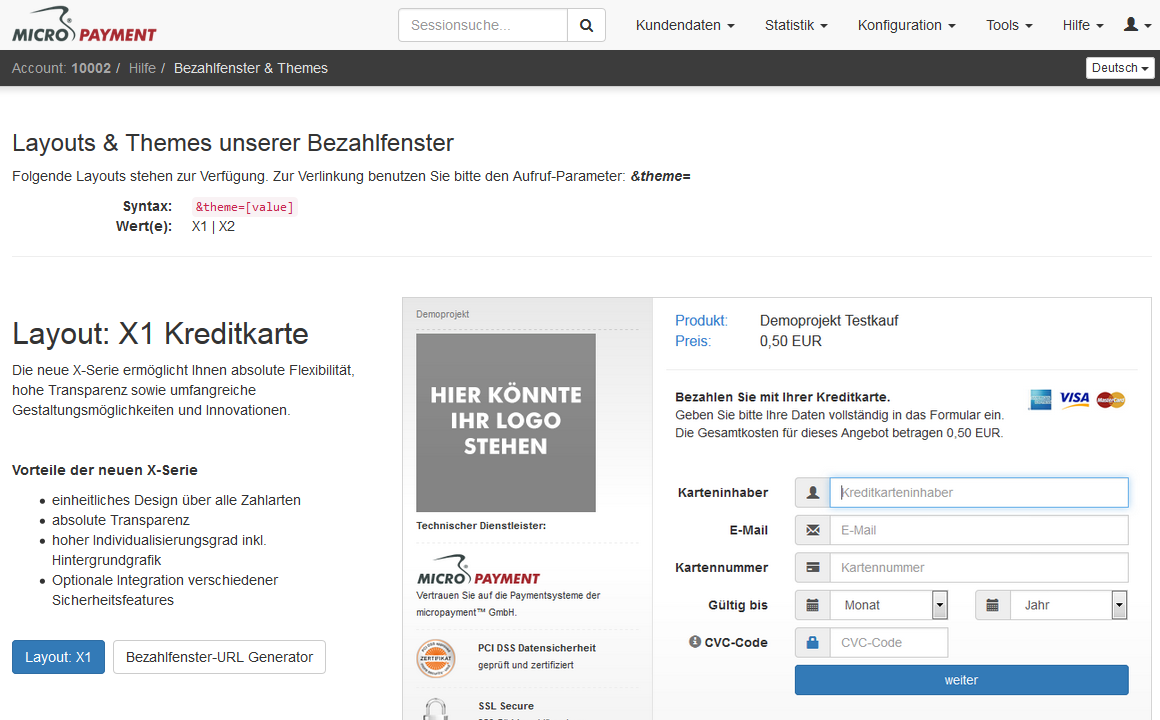Screen dimensions: 1160x720
Task: Click the SSL Secure padlock icon
Action: click(436, 710)
